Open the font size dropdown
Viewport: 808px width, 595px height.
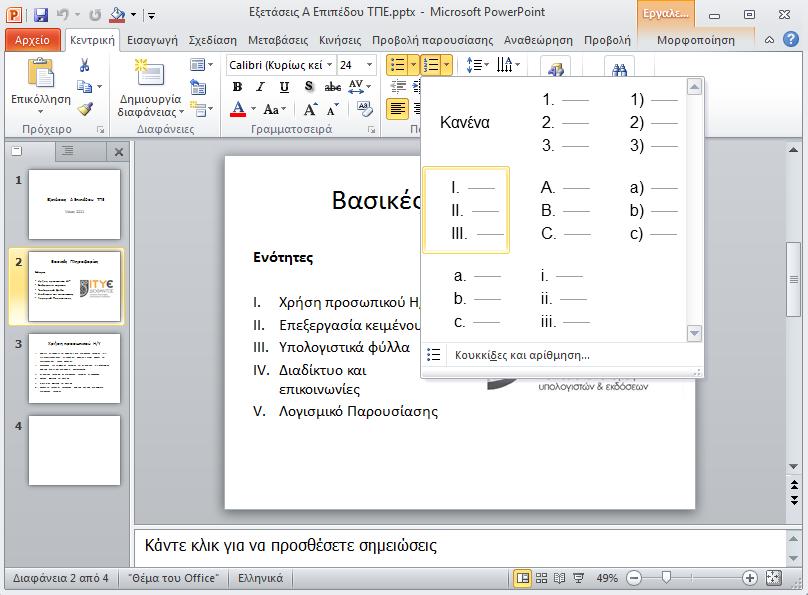pyautogui.click(x=369, y=65)
